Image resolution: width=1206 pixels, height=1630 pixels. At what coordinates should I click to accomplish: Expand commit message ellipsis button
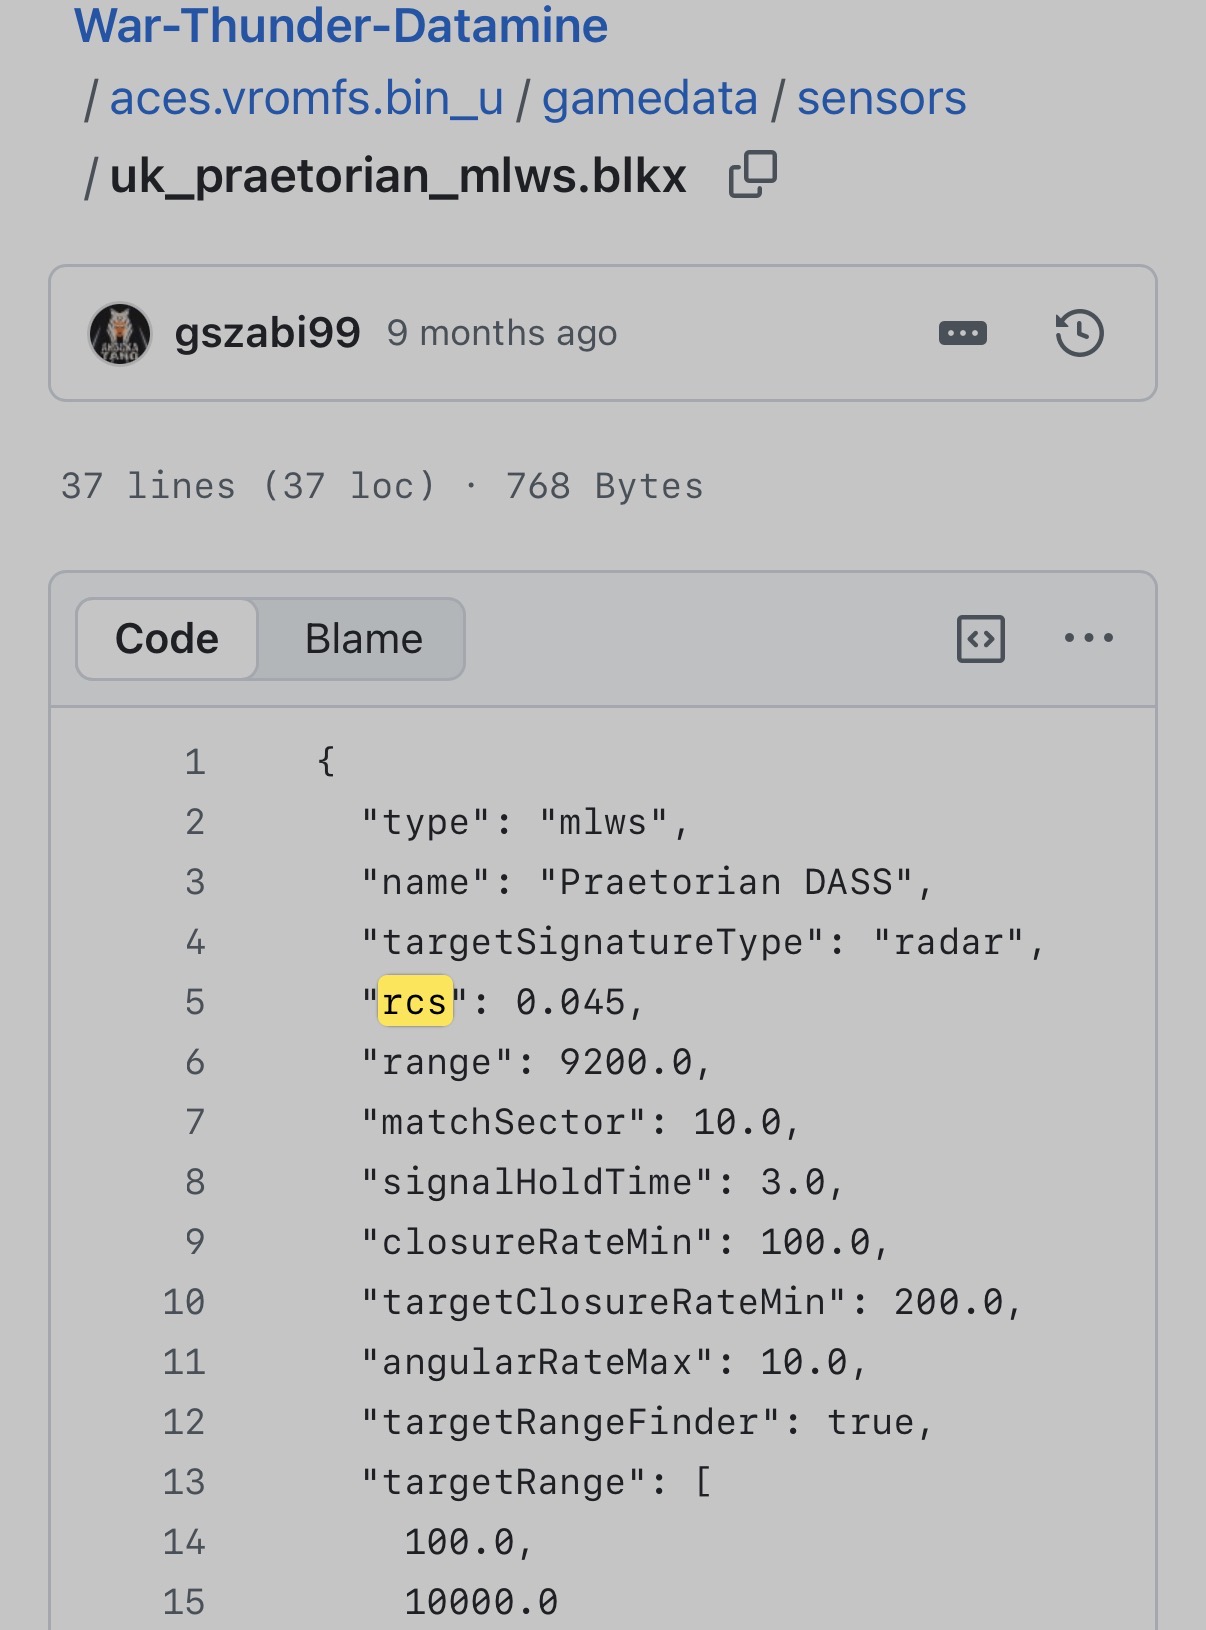[962, 333]
